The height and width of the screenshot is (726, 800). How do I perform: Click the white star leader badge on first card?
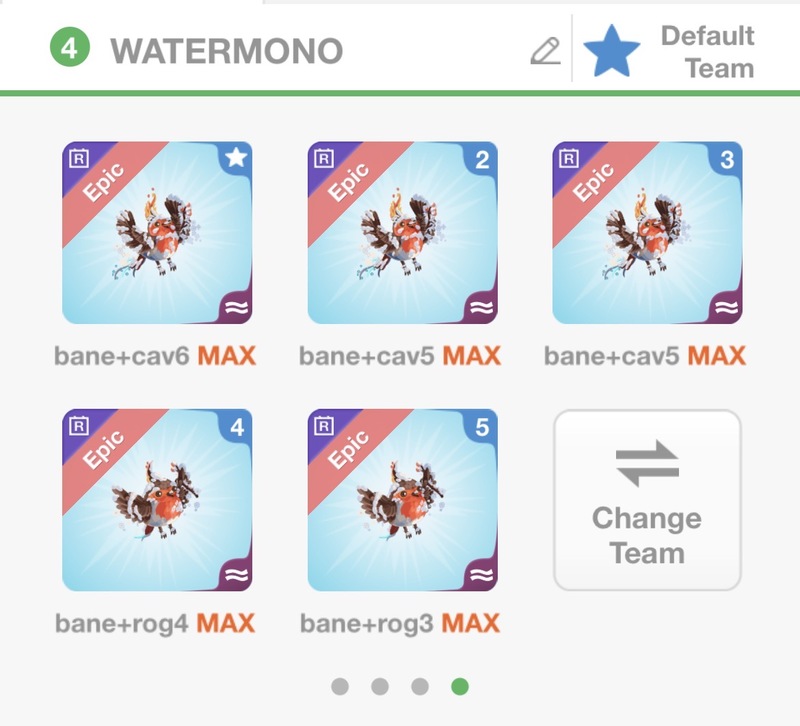tap(235, 157)
